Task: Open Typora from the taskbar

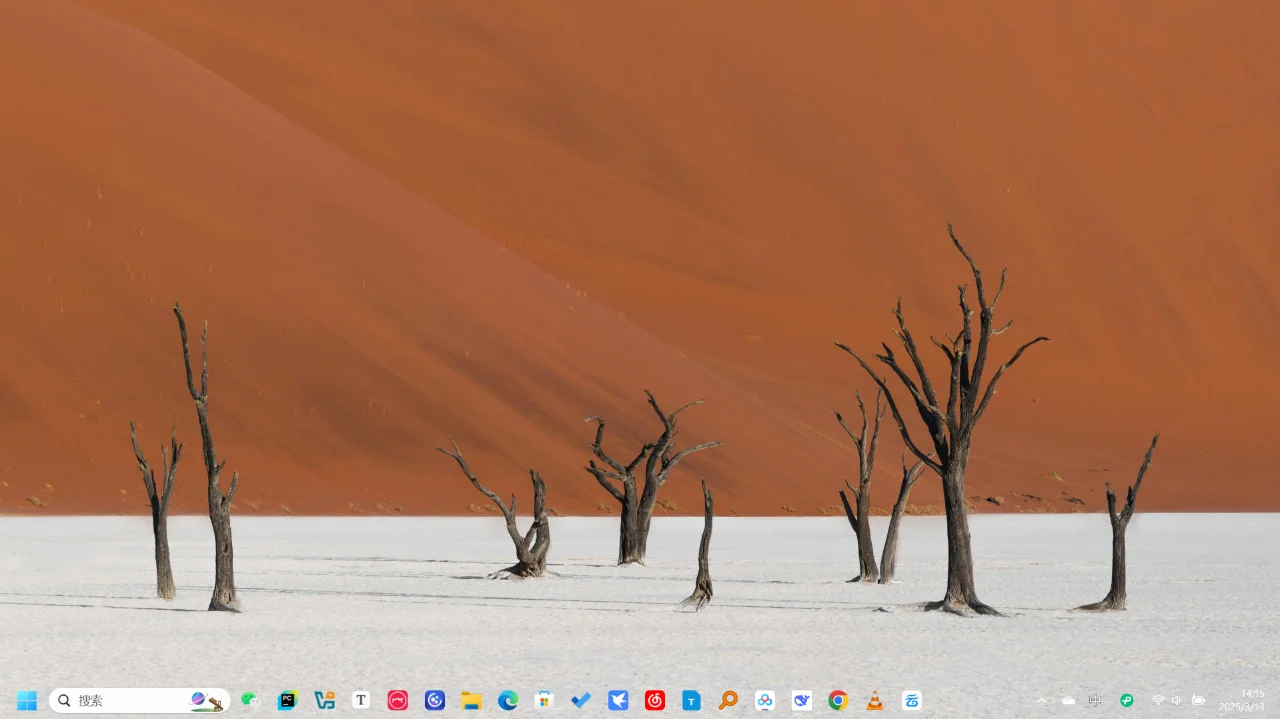Action: (361, 700)
